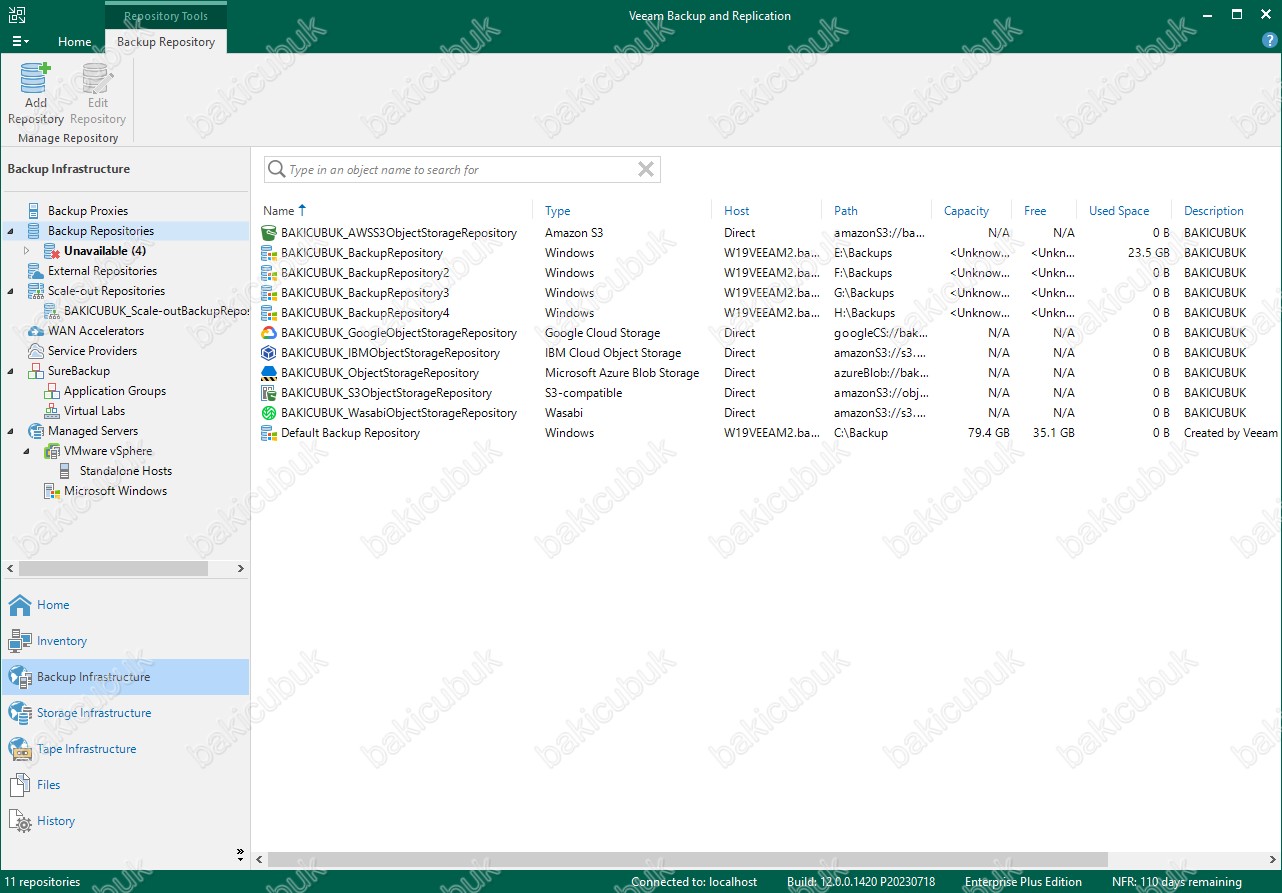The height and width of the screenshot is (893, 1282).
Task: Click the repository list horizontal scrollbar
Action: 688,859
